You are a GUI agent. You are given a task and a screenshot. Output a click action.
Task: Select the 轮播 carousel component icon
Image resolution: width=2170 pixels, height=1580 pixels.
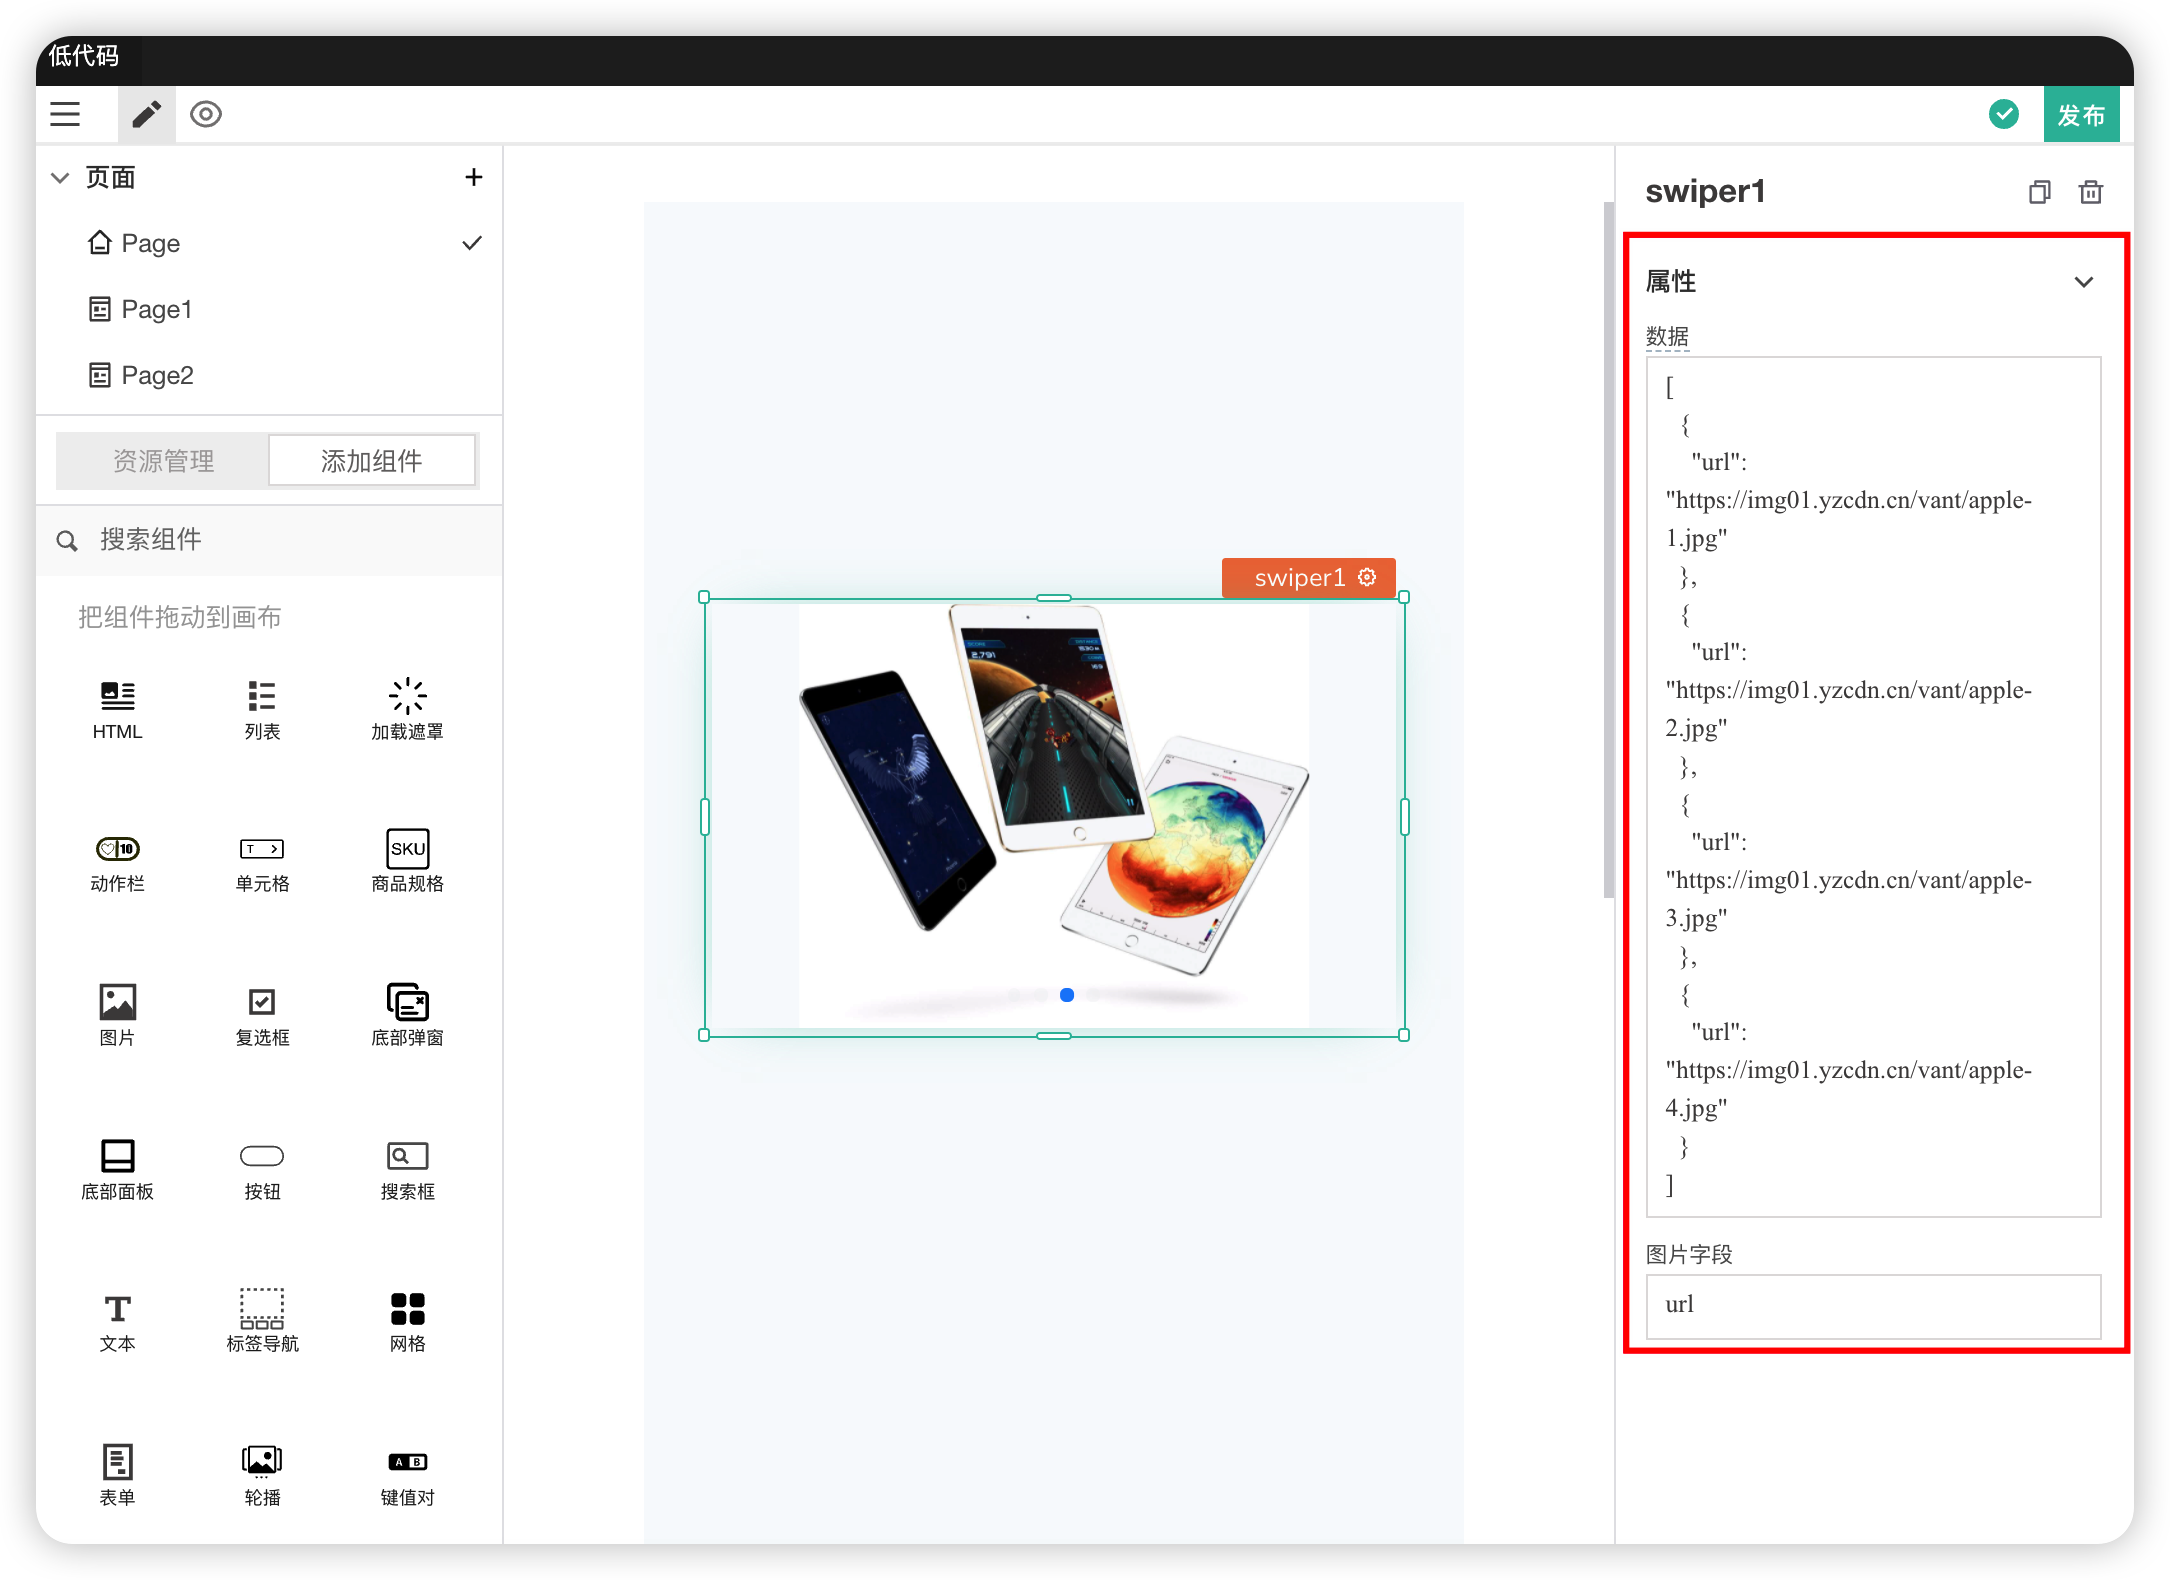(262, 1463)
